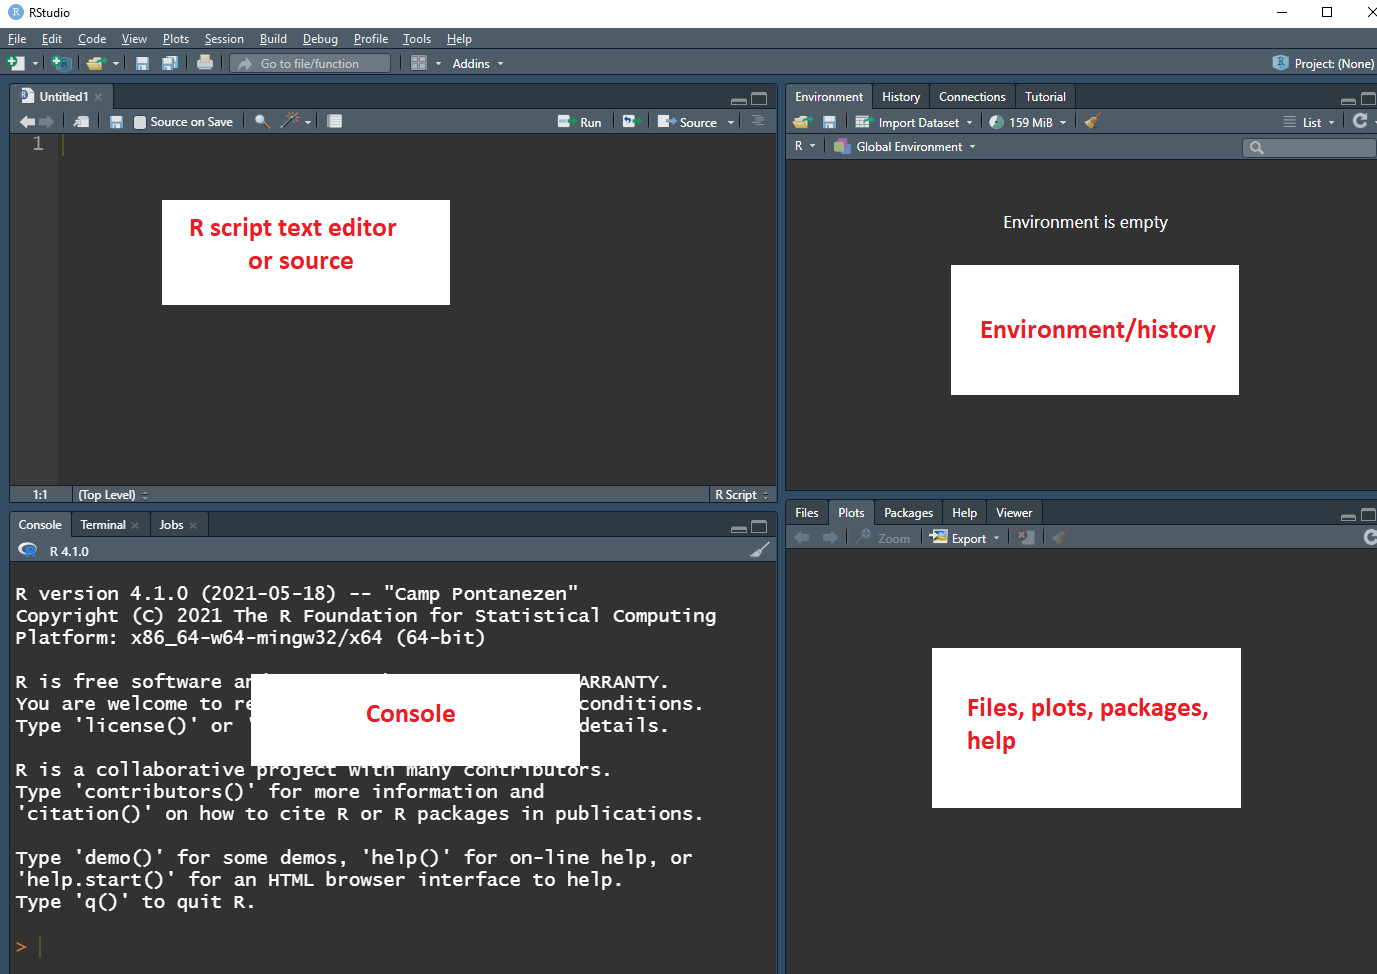This screenshot has height=974, width=1377.
Task: Click the Run button
Action: coord(581,122)
